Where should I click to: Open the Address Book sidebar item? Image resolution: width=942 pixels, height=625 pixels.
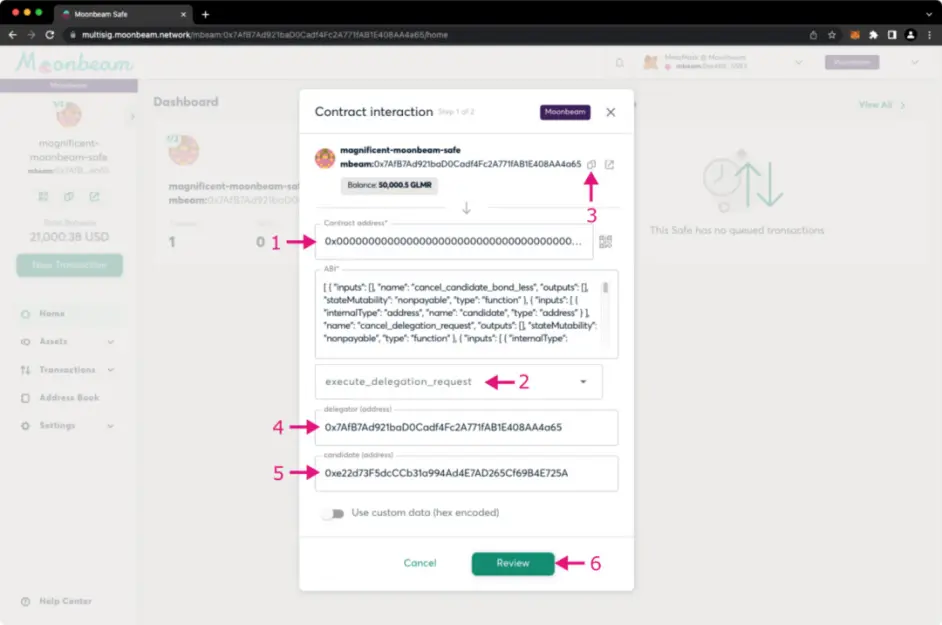[68, 398]
